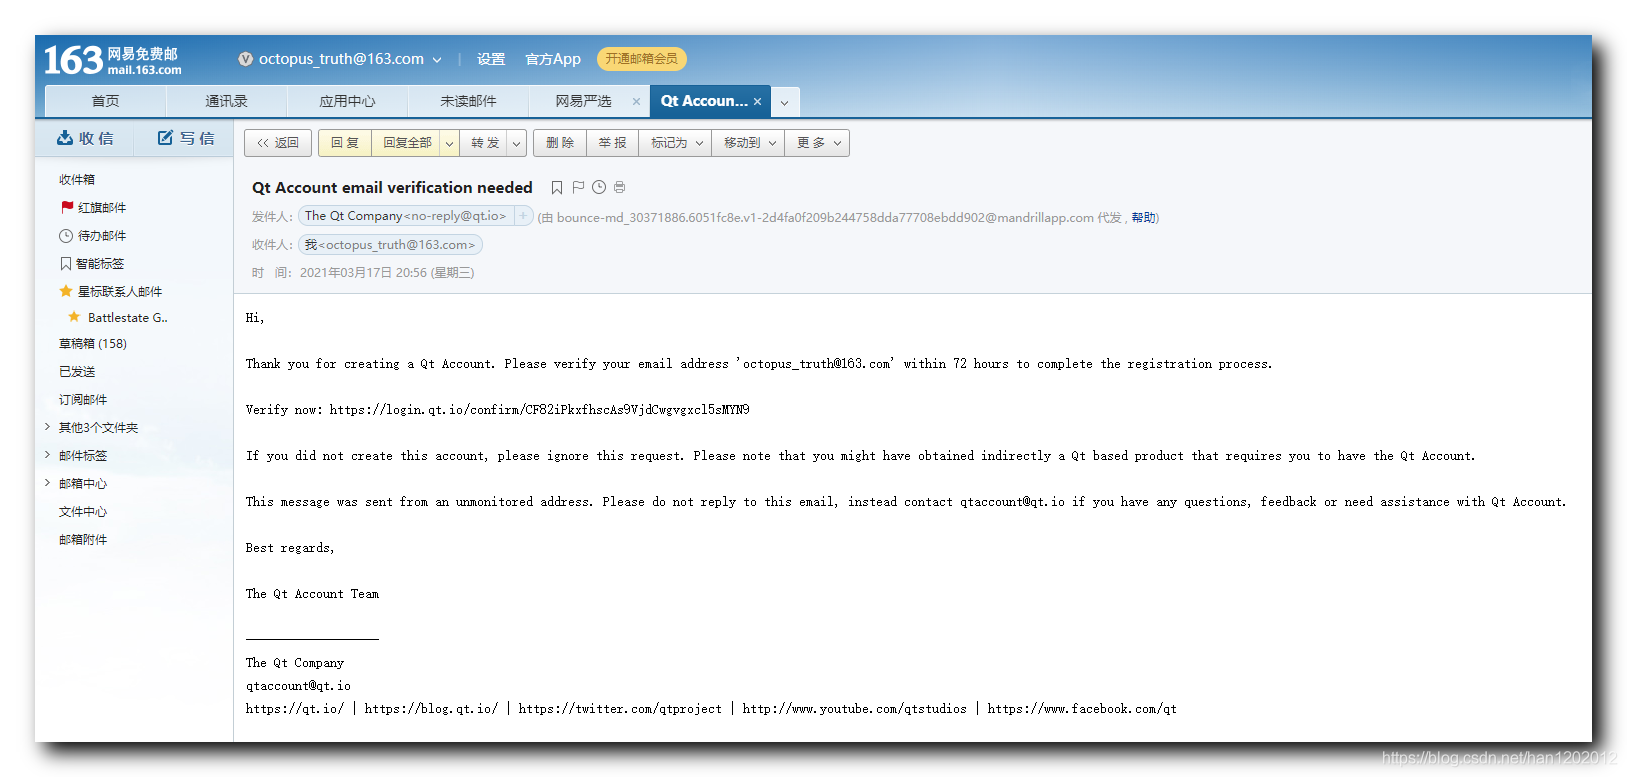This screenshot has width=1627, height=777.
Task: Open 更多 dropdown menu
Action: tap(818, 143)
